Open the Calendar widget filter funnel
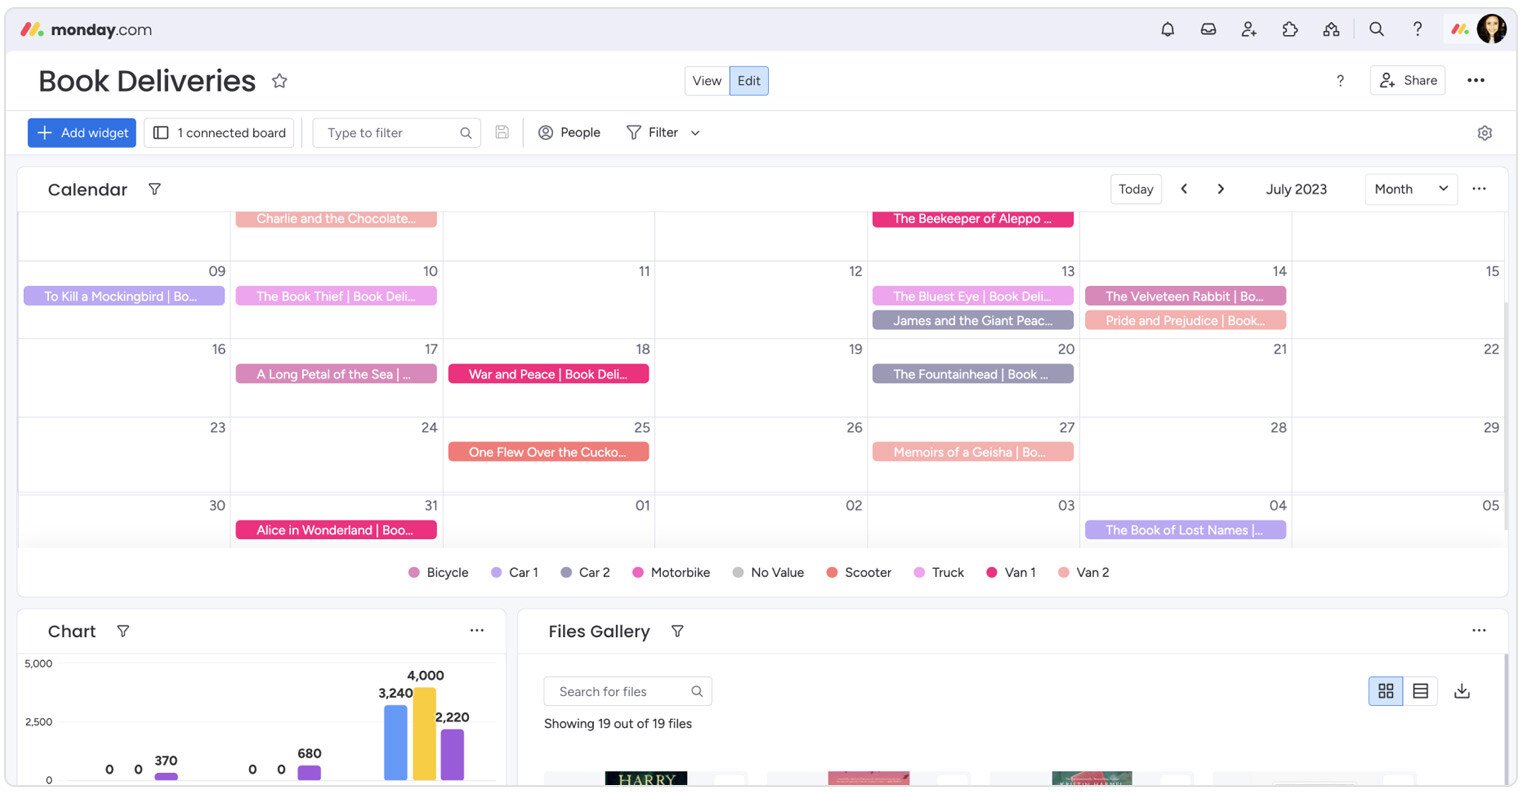The image size is (1521, 793). pyautogui.click(x=155, y=189)
